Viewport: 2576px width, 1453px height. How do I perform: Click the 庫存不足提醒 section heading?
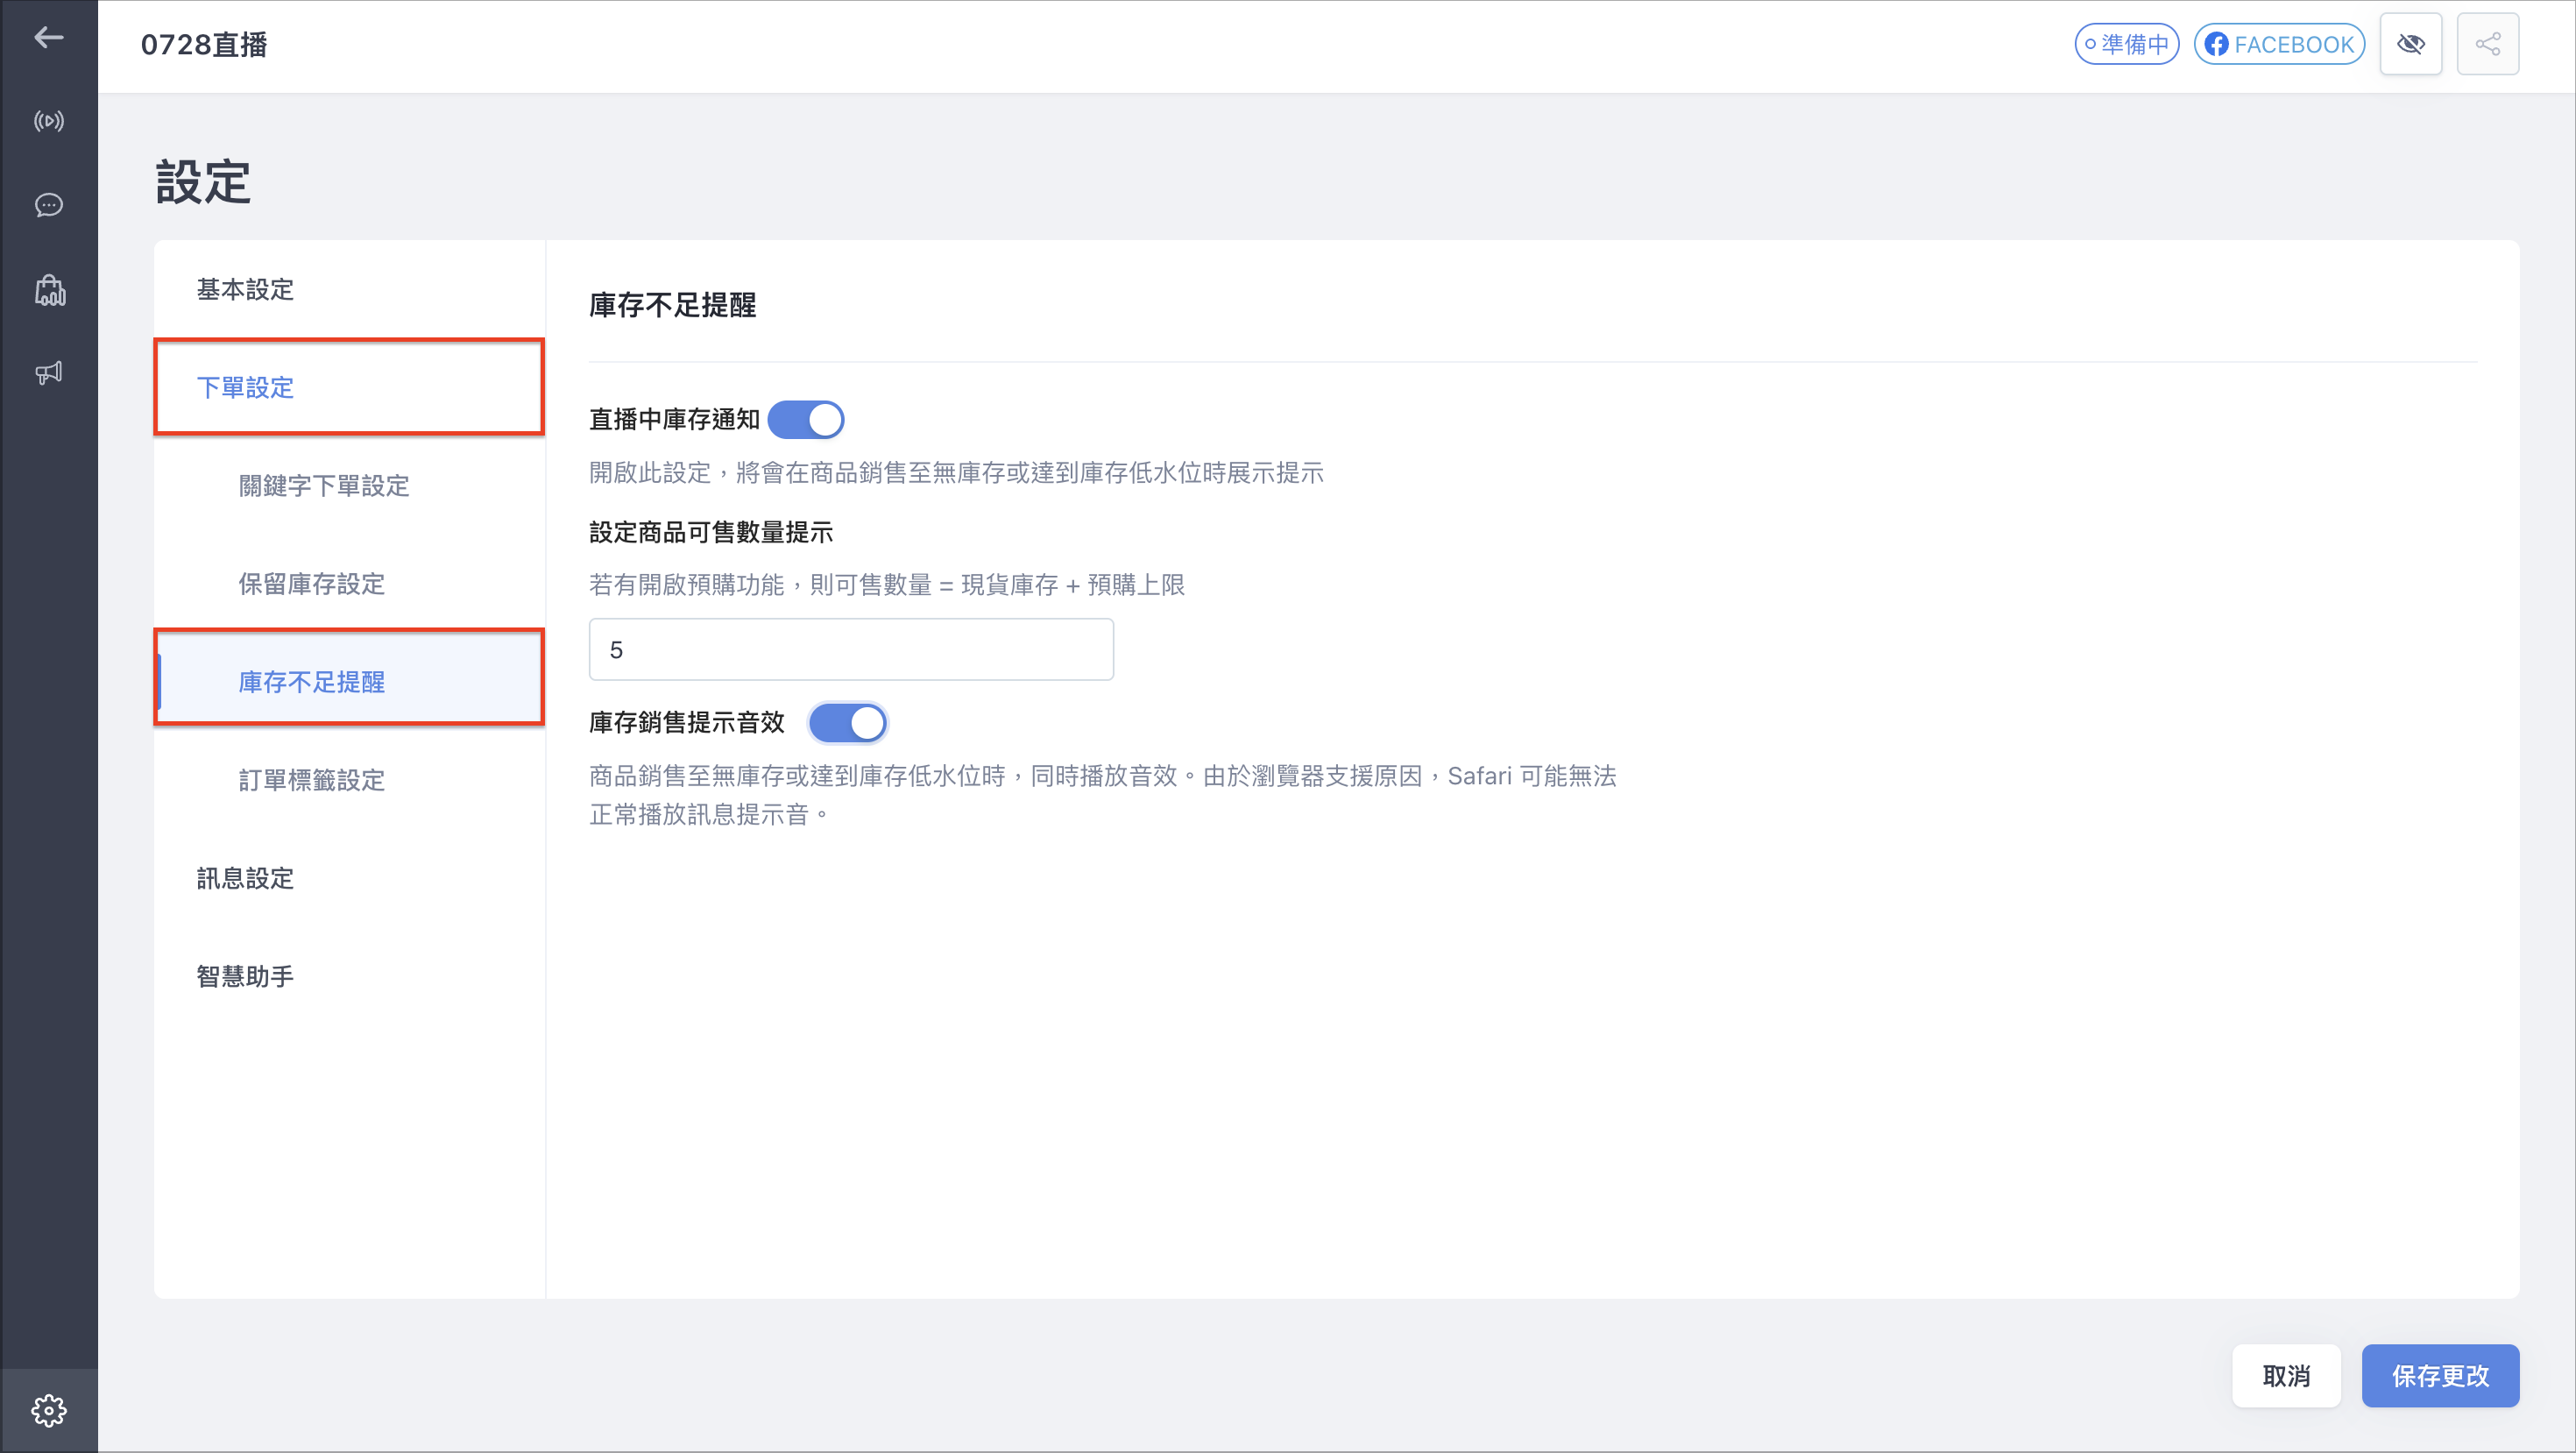pyautogui.click(x=672, y=305)
